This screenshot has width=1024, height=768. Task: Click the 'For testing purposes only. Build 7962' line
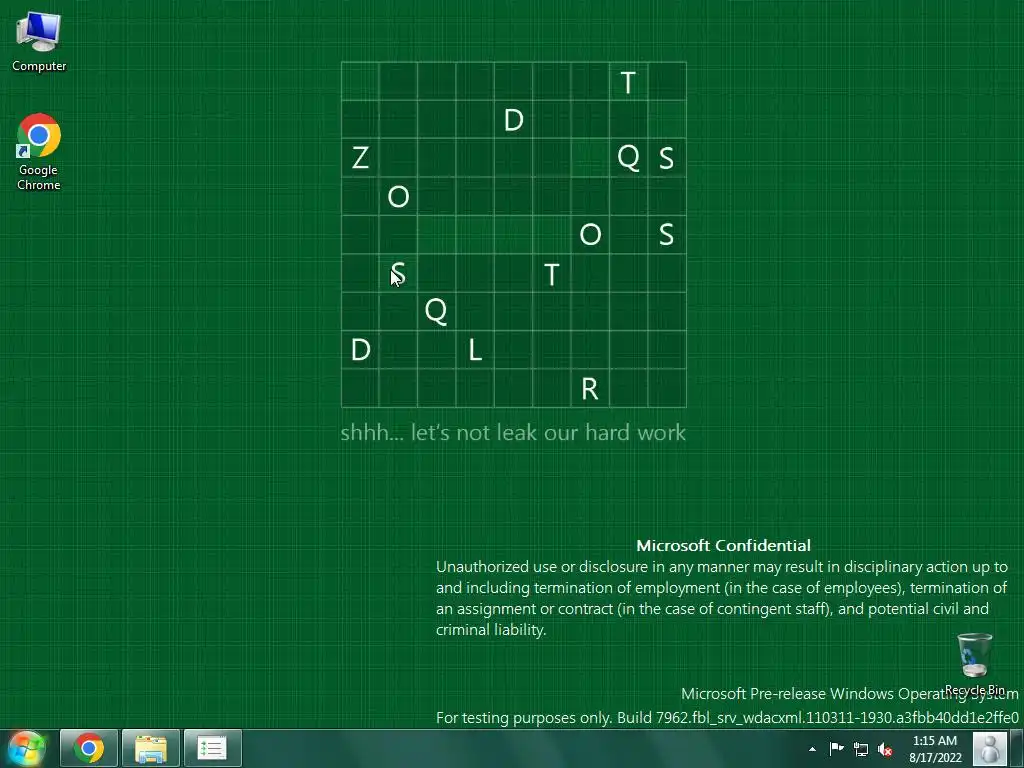tap(727, 717)
